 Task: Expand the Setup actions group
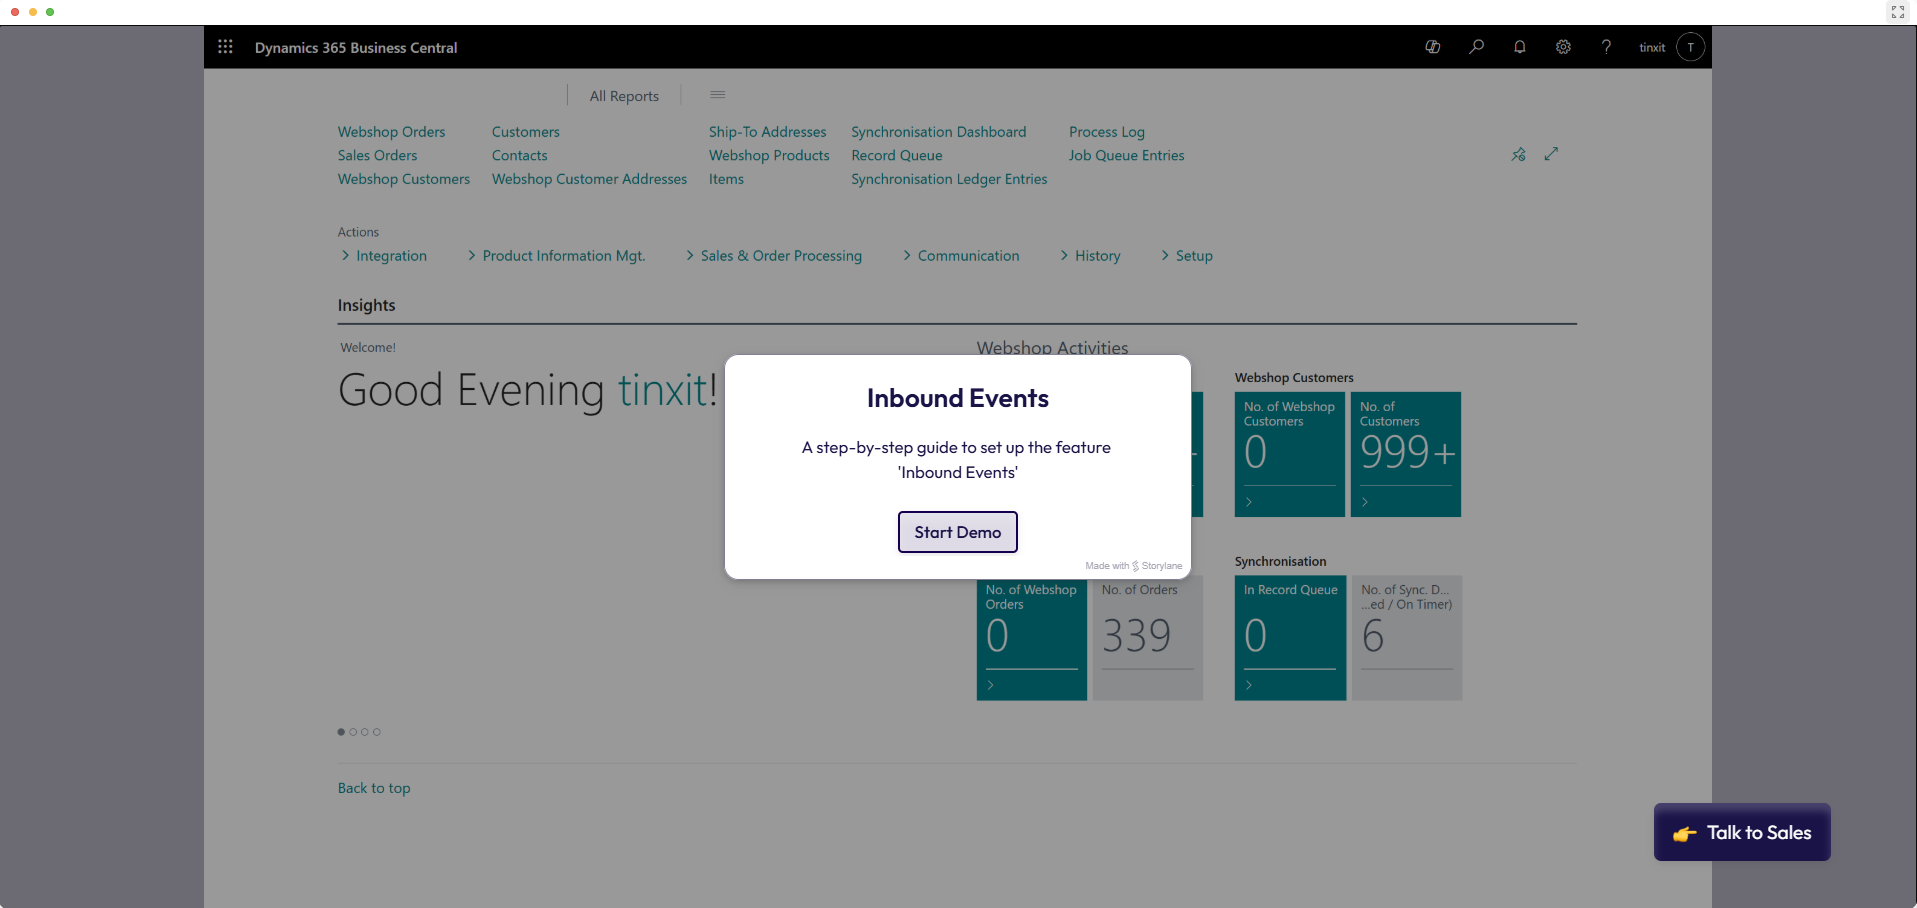(x=1187, y=256)
